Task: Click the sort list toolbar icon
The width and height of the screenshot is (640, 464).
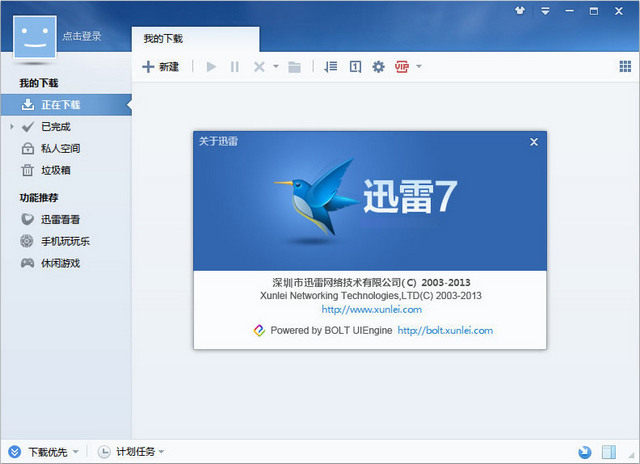Action: 331,67
